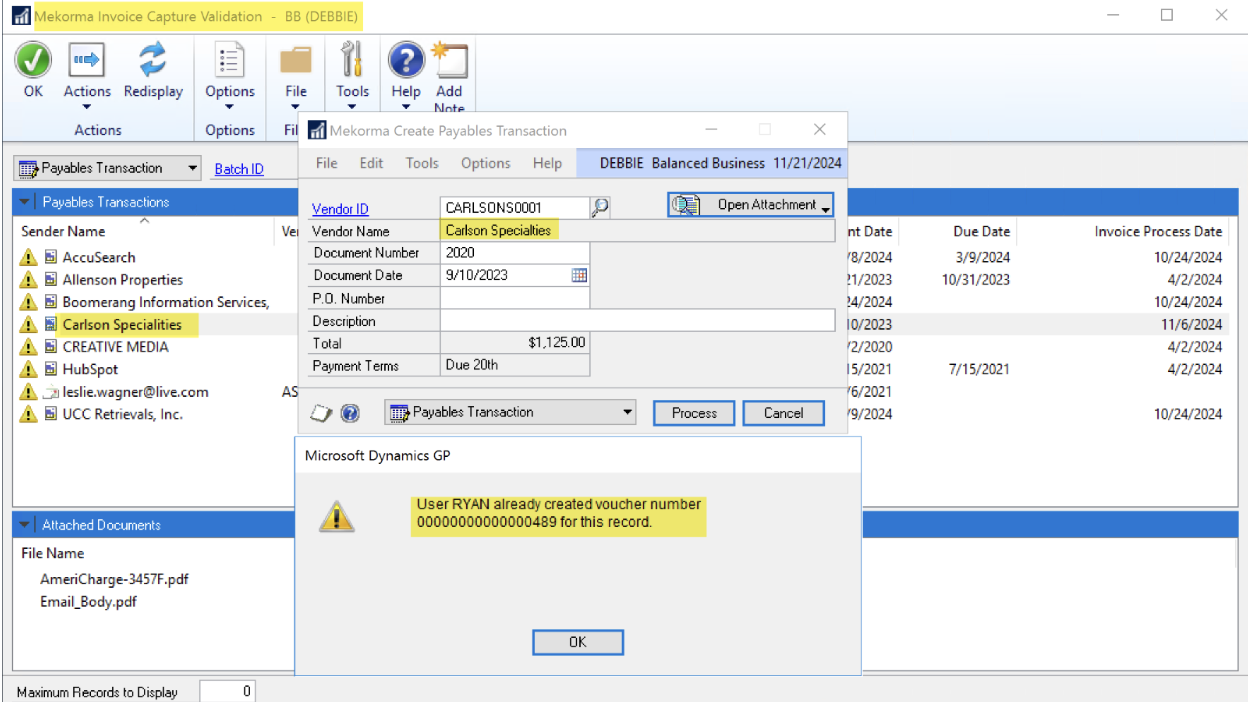The image size is (1248, 702).
Task: Select the AccuSearch sender row
Action: [99, 257]
